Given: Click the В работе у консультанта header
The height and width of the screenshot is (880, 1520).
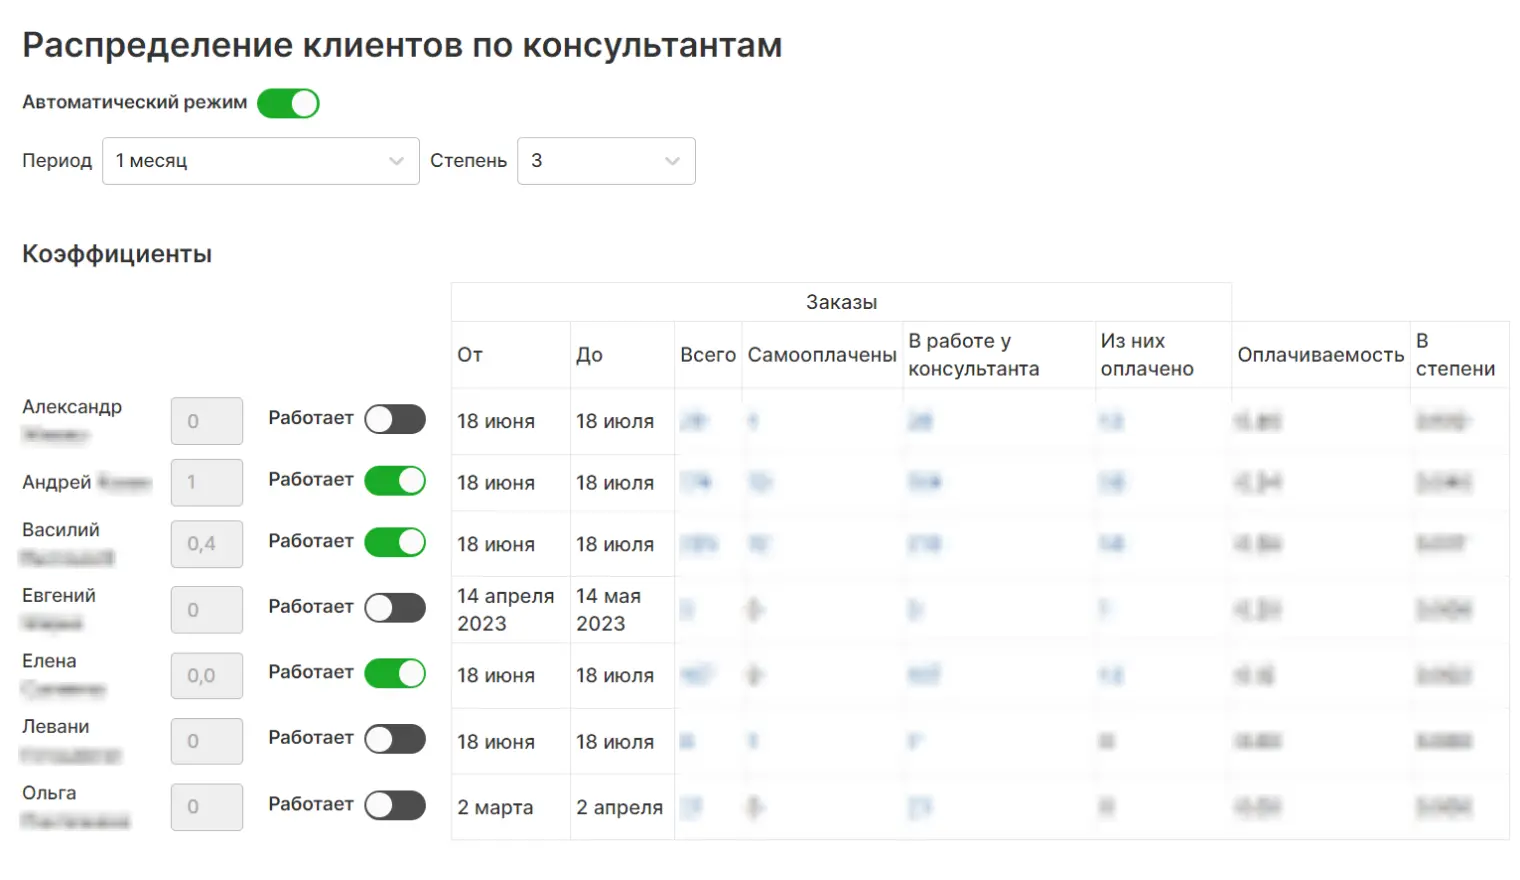Looking at the screenshot, I should (973, 355).
